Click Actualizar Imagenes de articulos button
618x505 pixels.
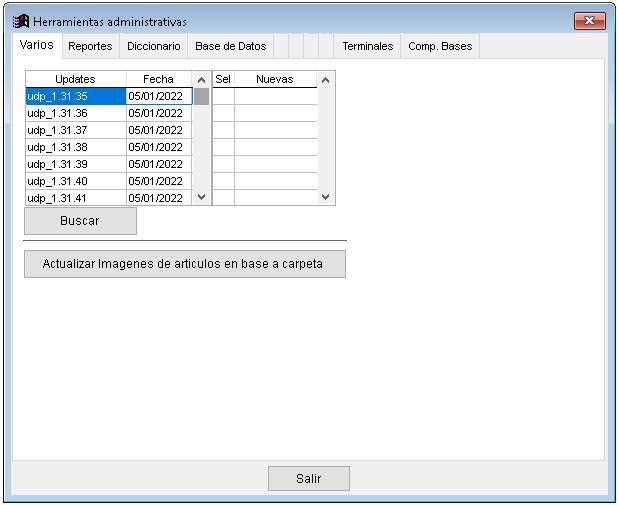point(184,264)
